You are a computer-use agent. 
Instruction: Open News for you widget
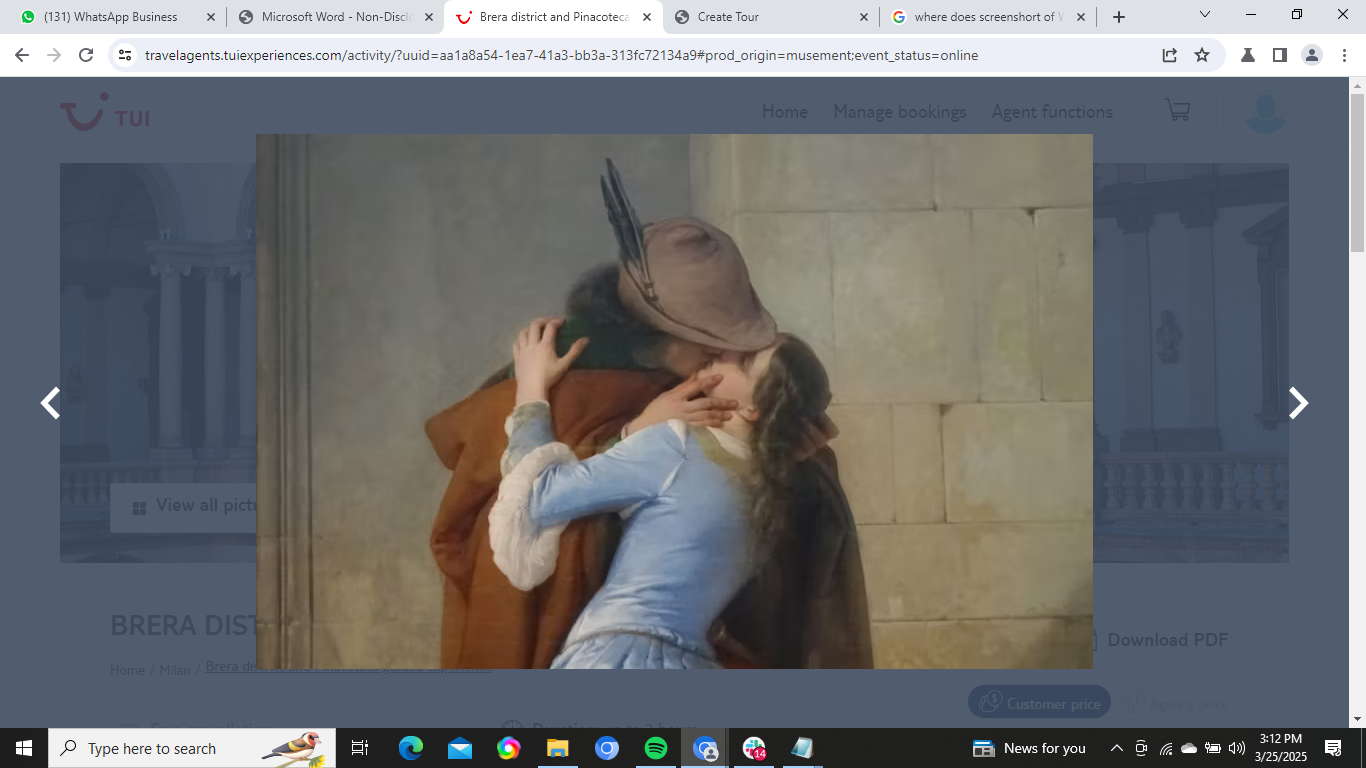click(1029, 748)
